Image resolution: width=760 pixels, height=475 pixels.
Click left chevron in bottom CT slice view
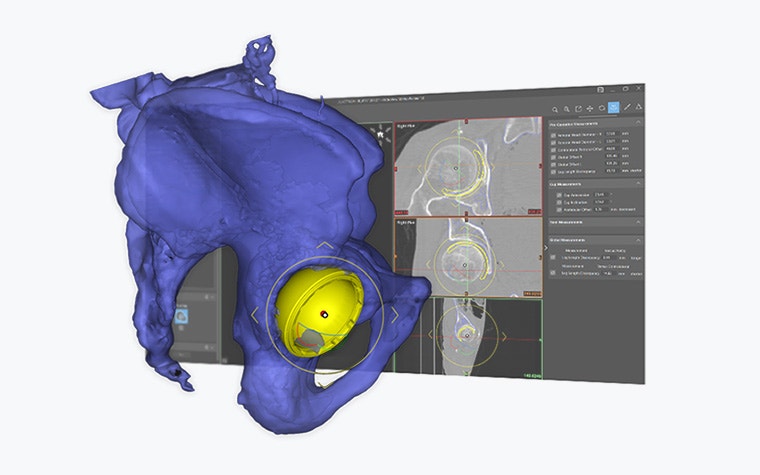(x=430, y=334)
